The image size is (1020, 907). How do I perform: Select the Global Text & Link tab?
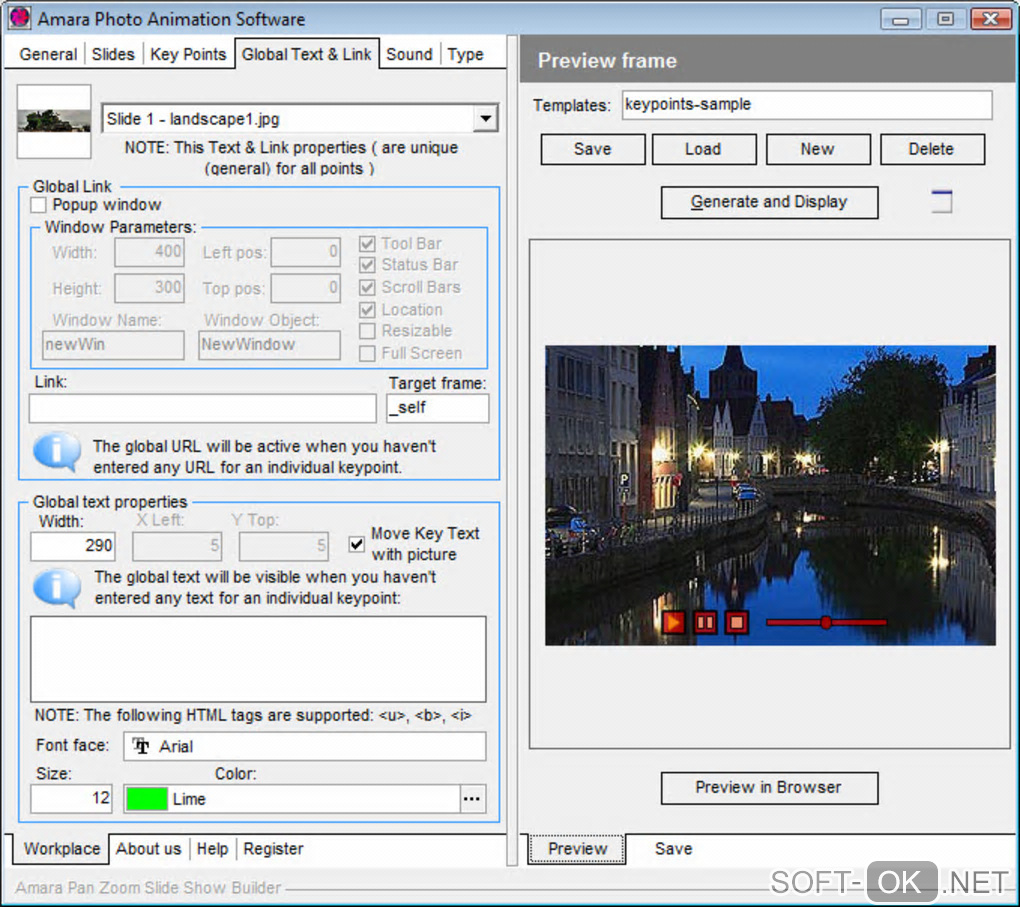pos(306,54)
